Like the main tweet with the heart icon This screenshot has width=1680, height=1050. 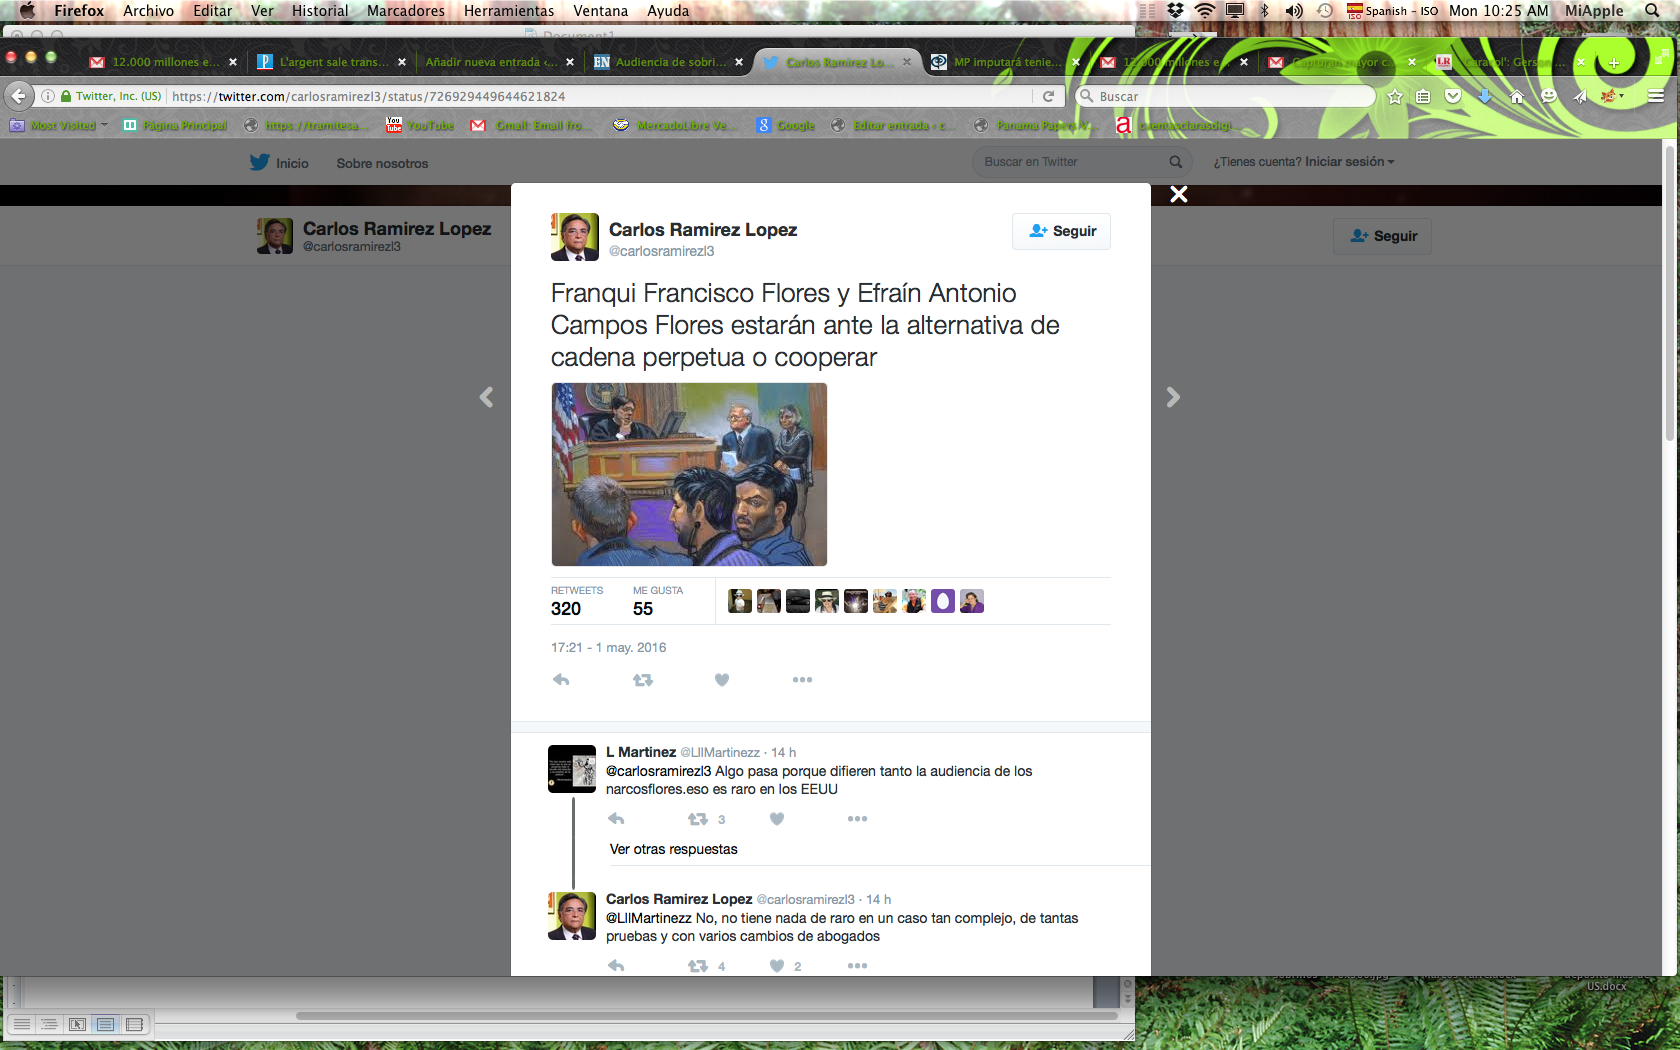pyautogui.click(x=722, y=680)
